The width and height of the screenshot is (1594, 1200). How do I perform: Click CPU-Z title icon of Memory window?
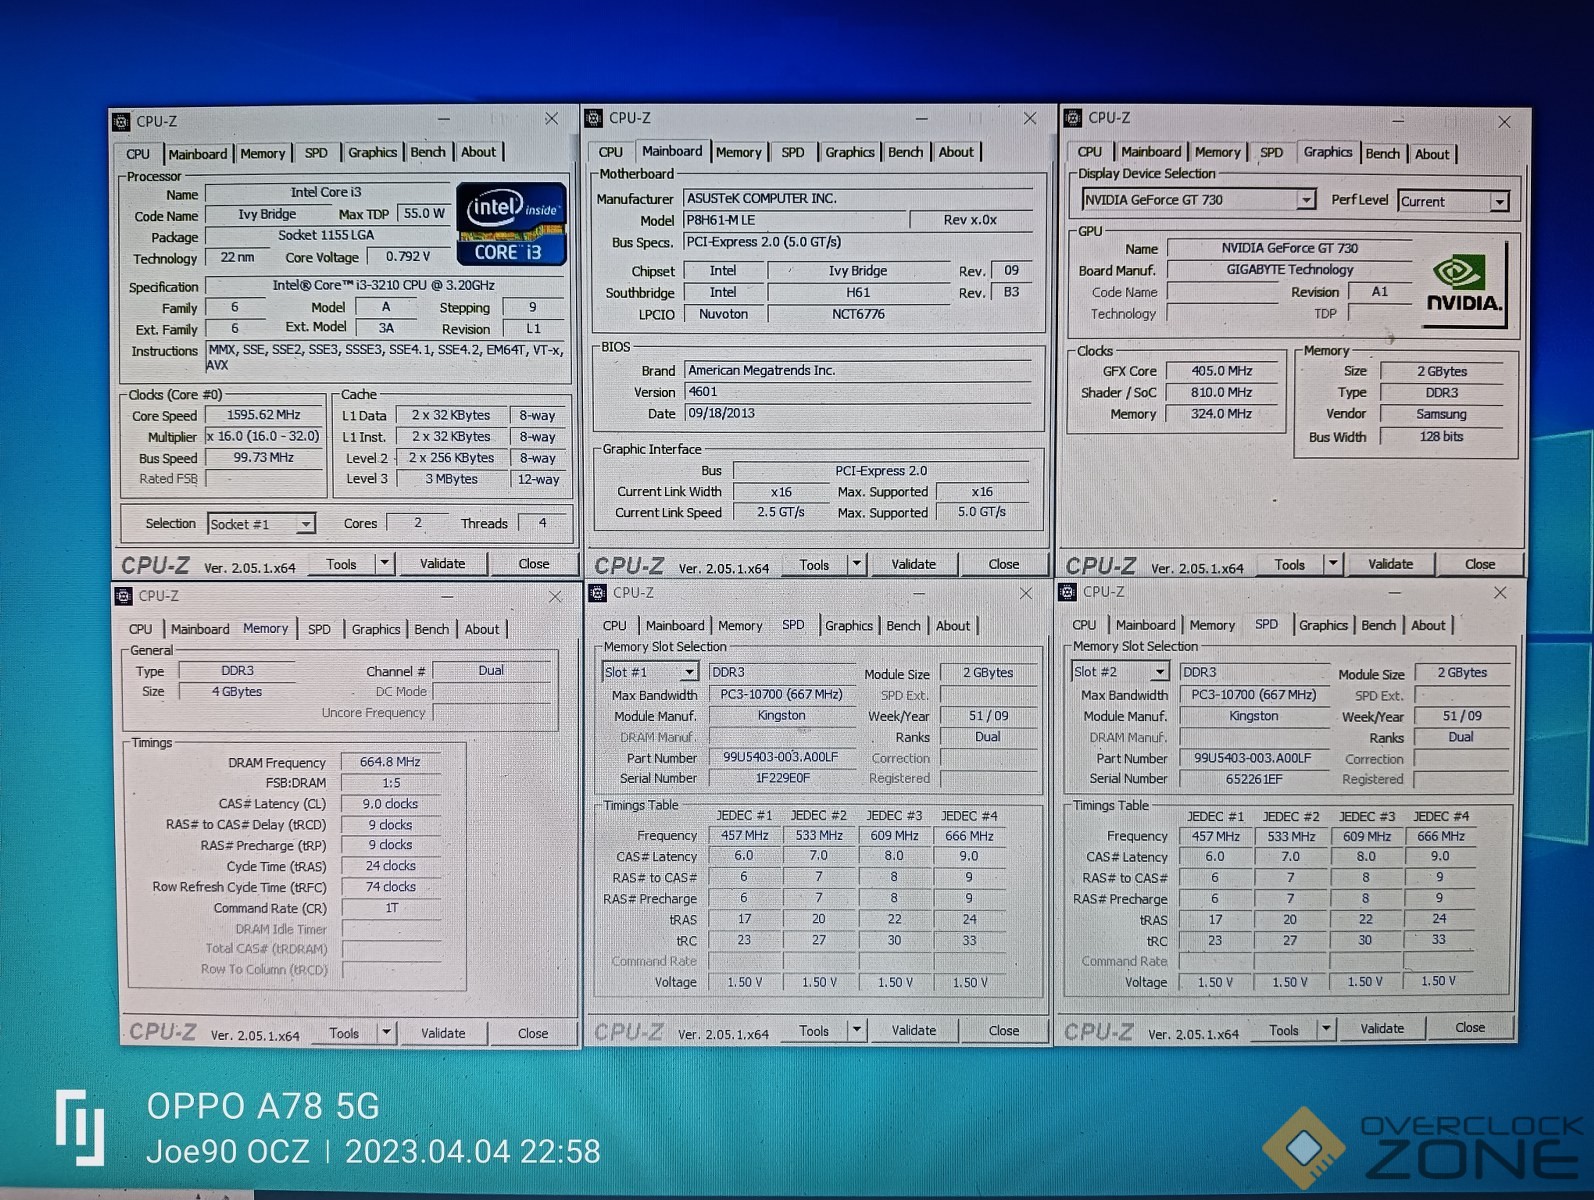(124, 596)
